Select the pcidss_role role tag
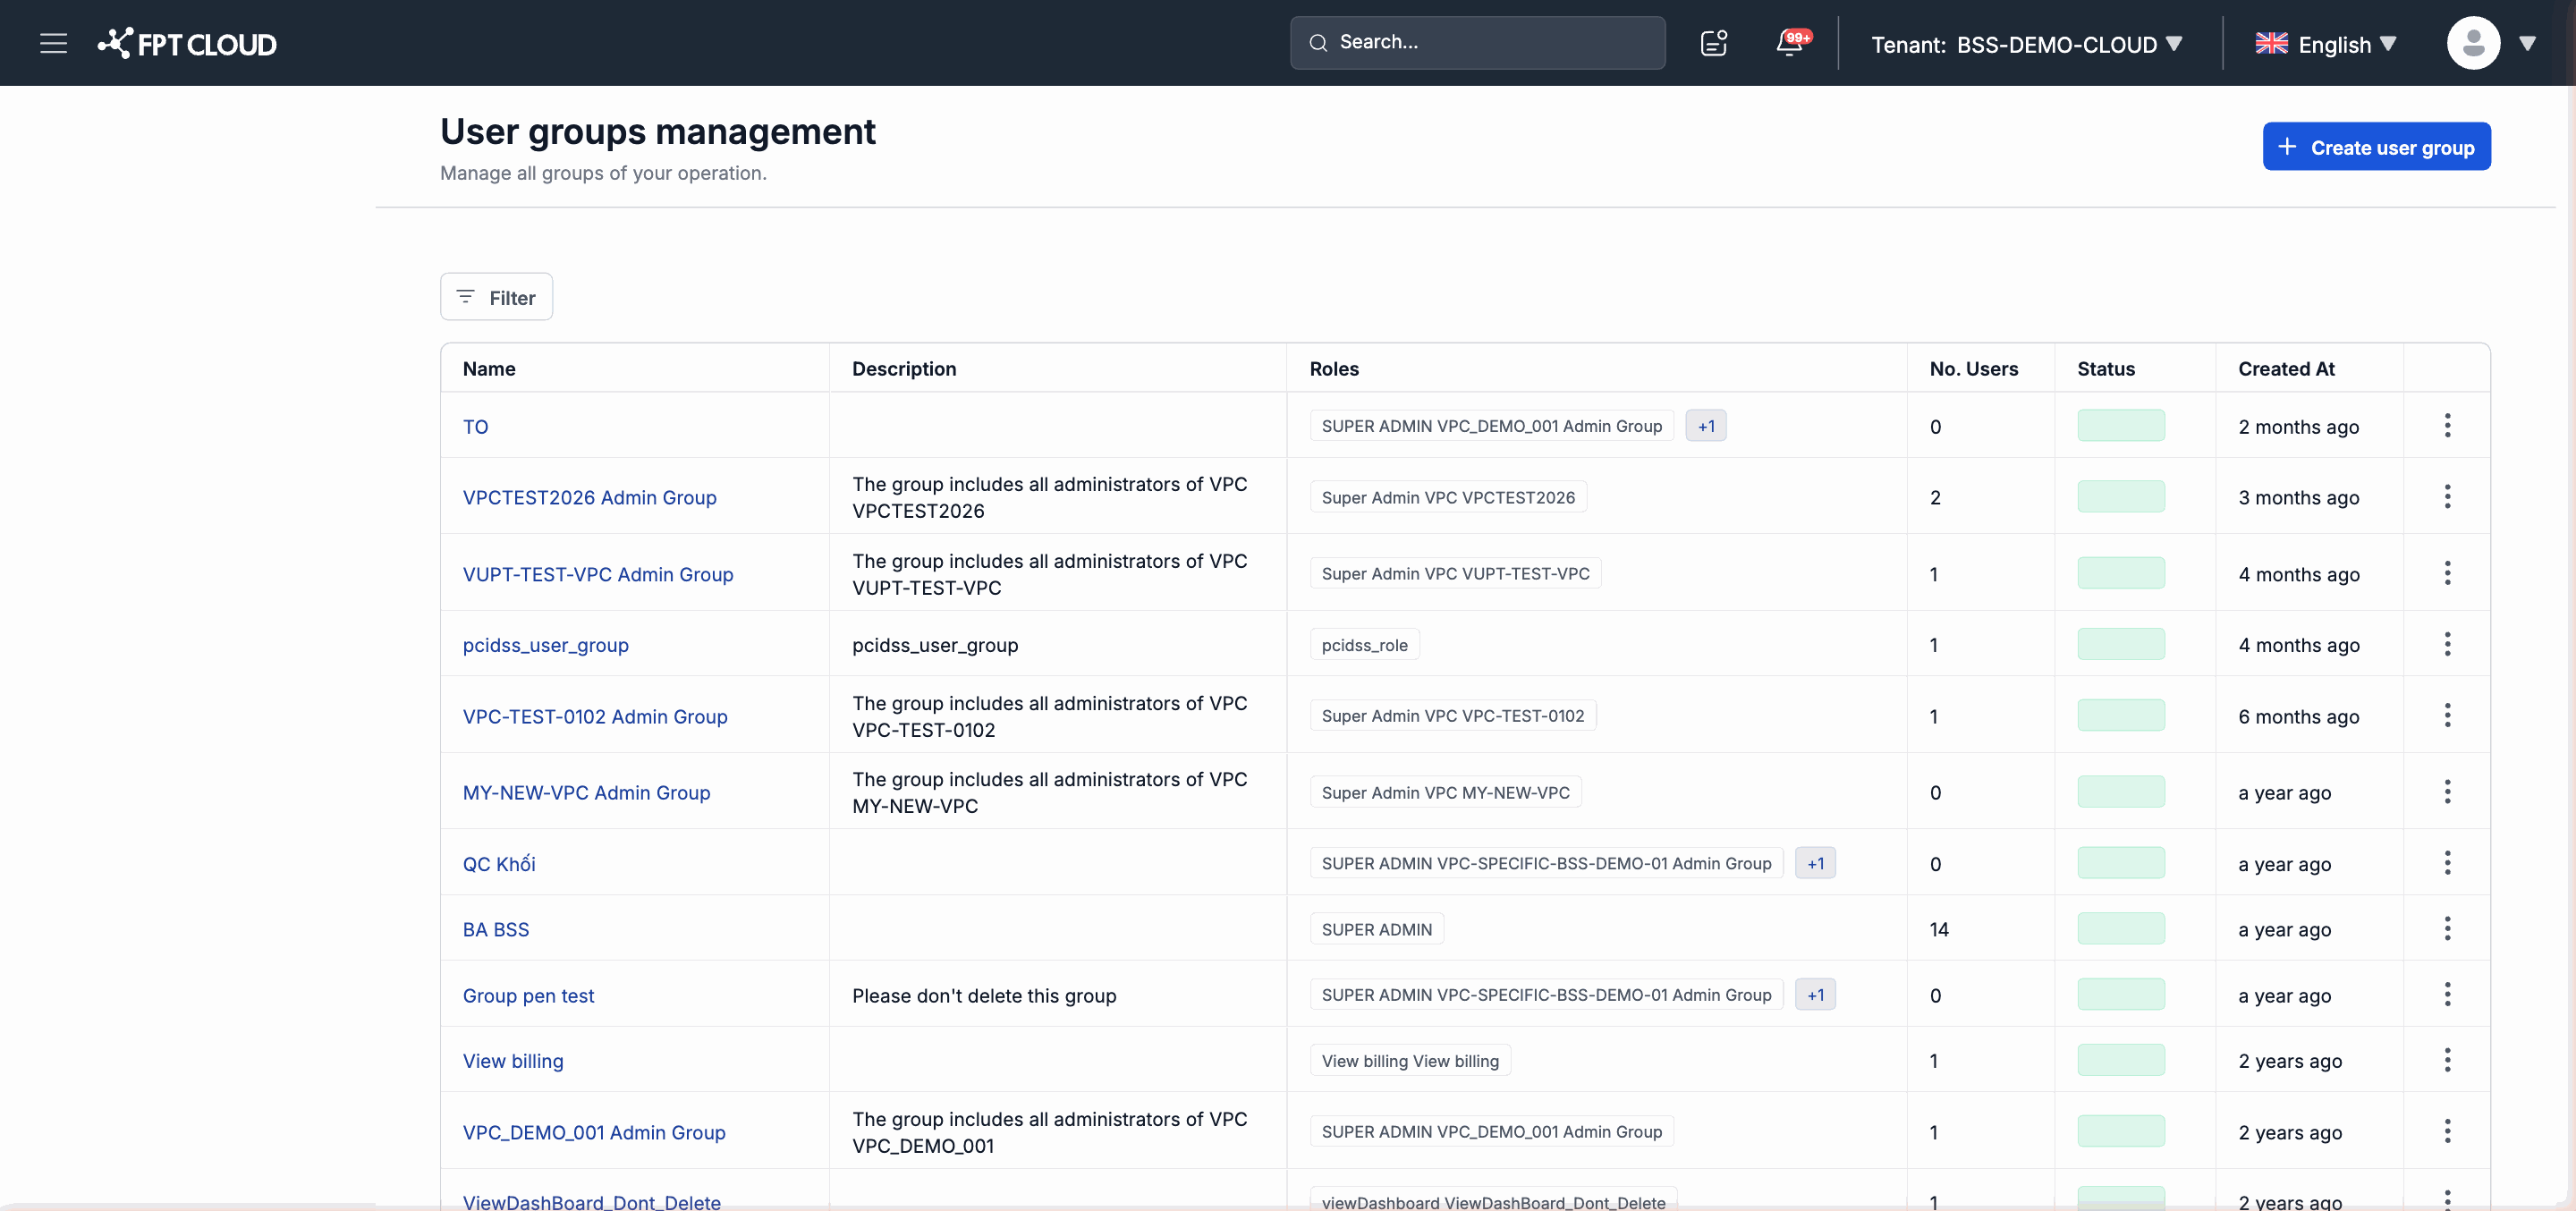The width and height of the screenshot is (2576, 1211). point(1364,645)
